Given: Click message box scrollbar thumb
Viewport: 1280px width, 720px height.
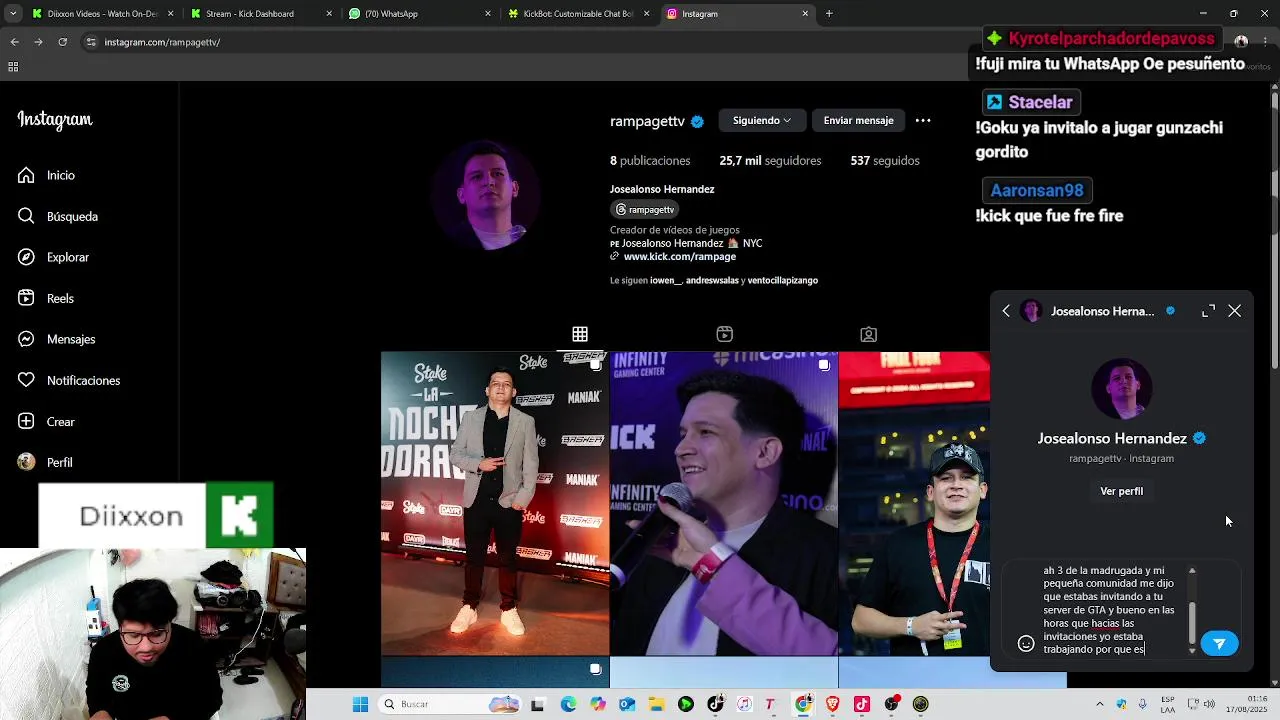Looking at the screenshot, I should (x=1191, y=623).
